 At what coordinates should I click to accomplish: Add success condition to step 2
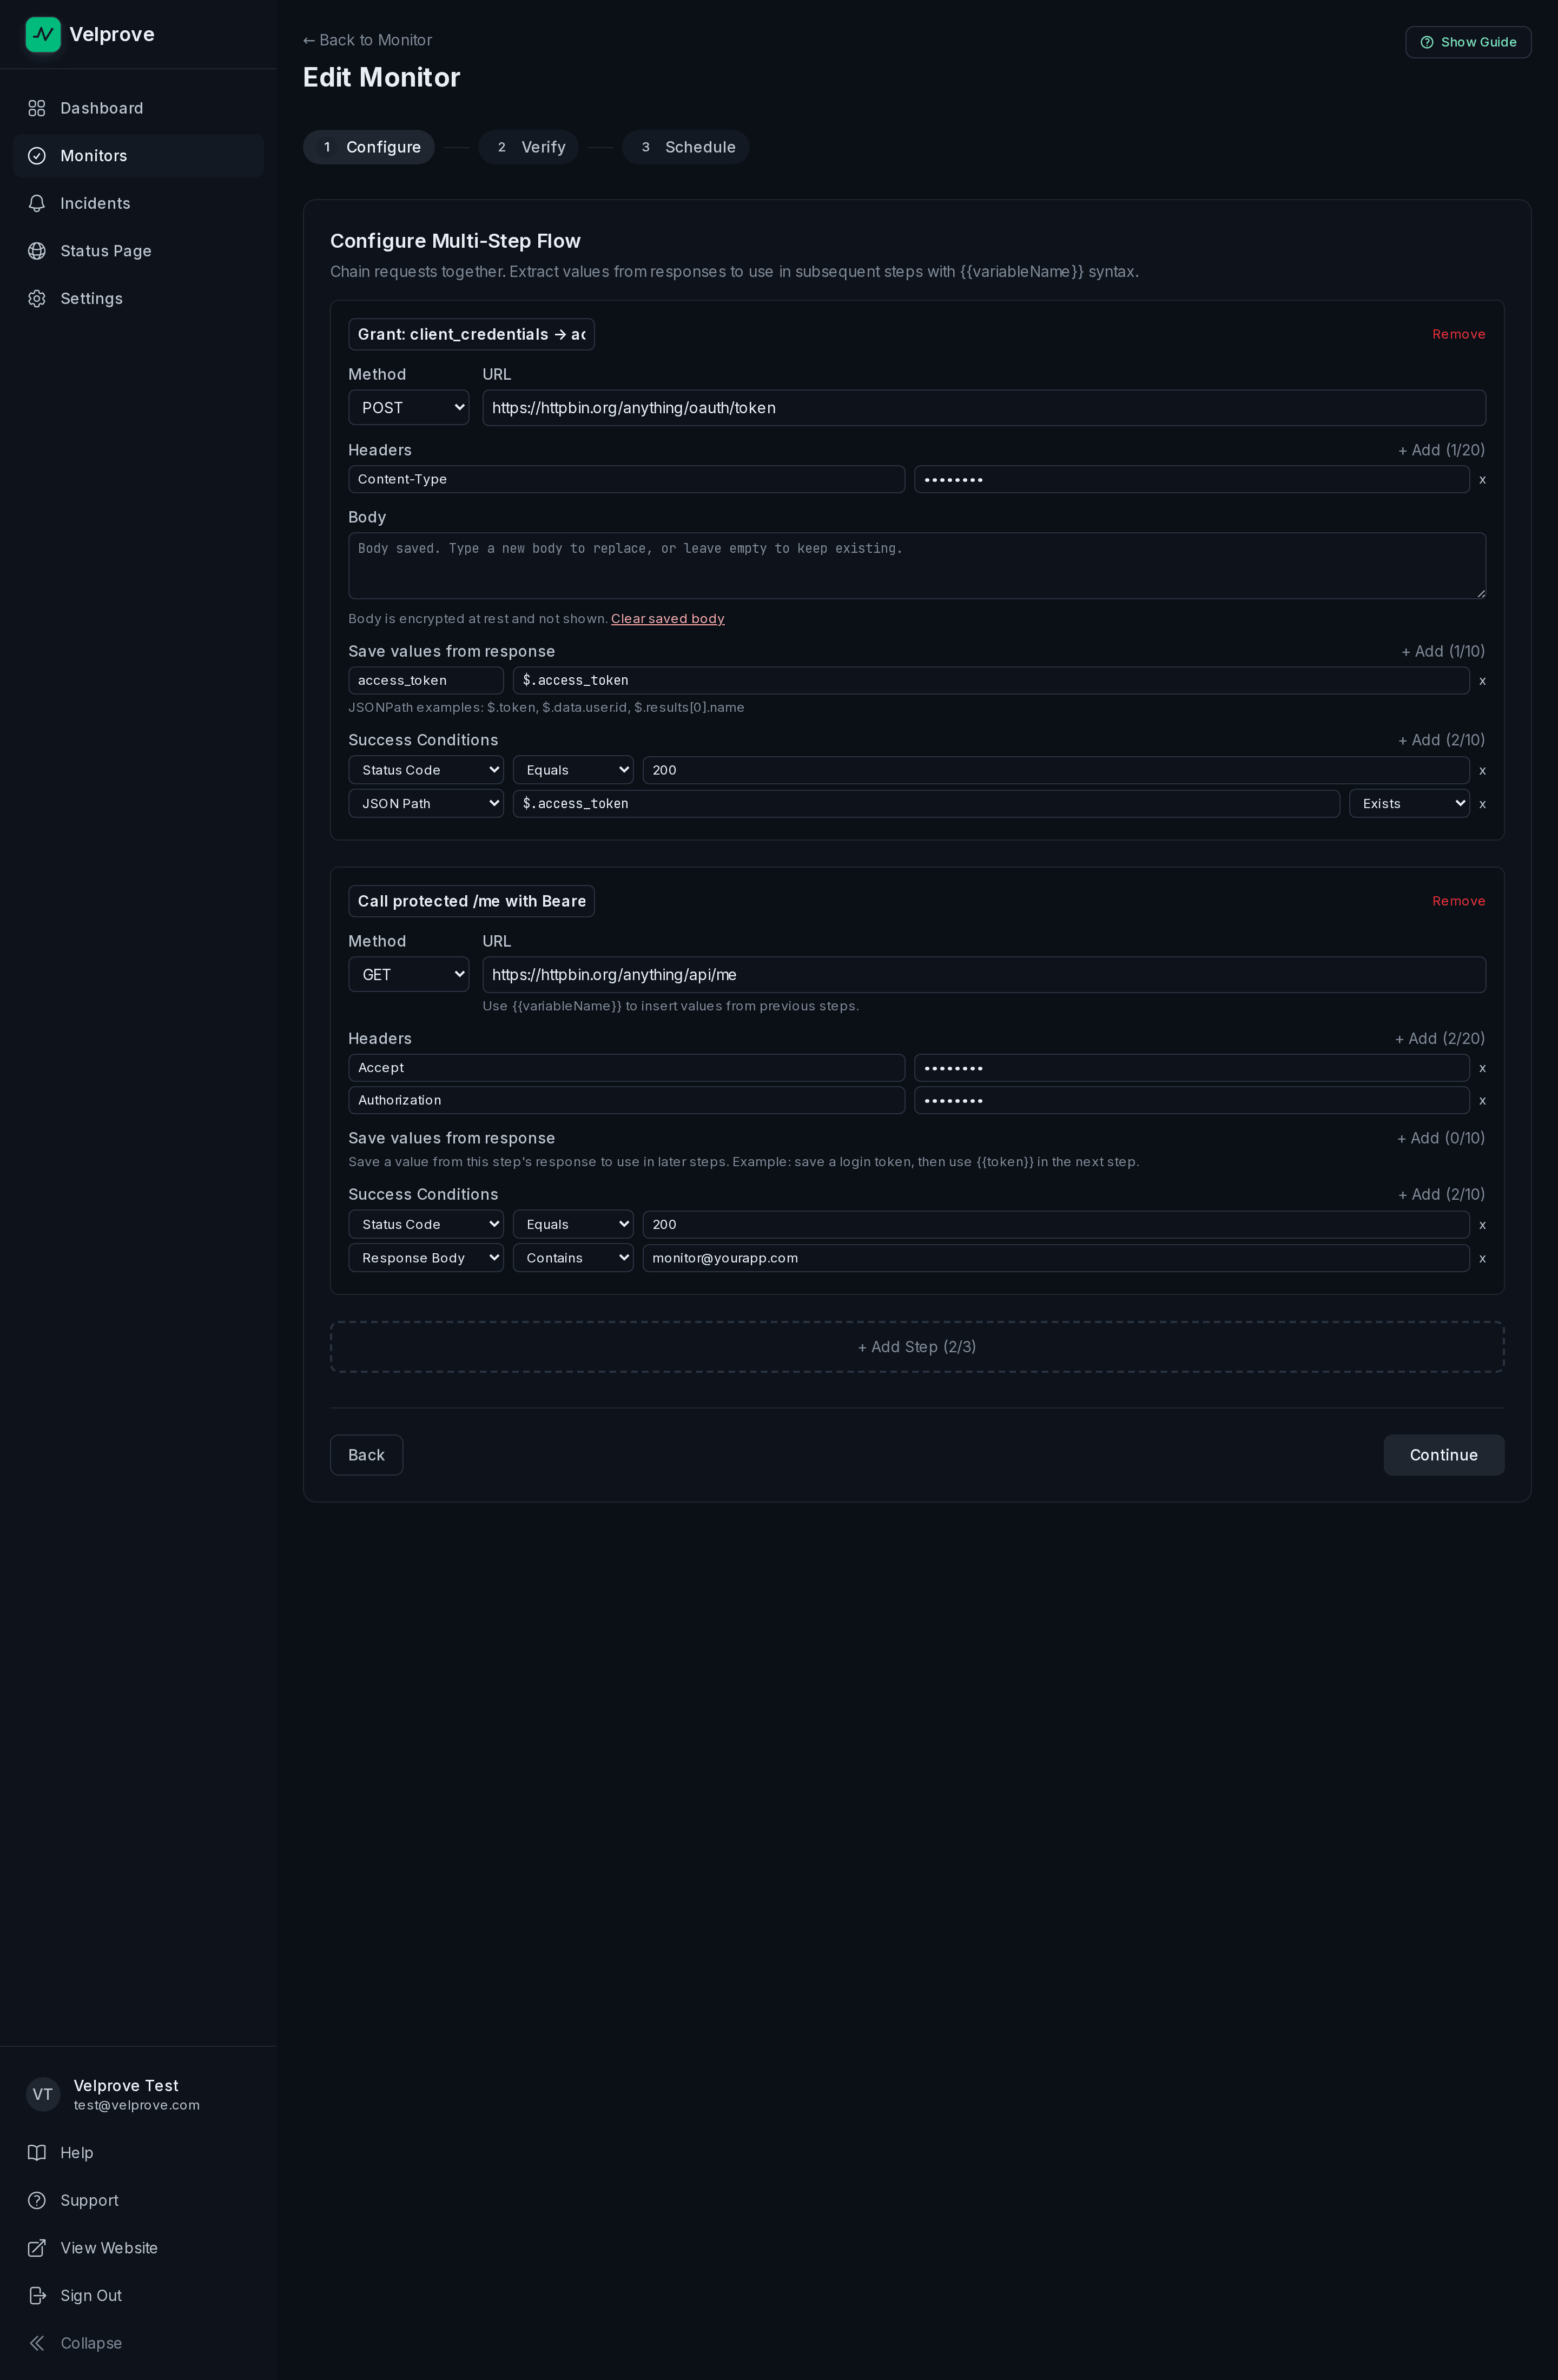pyautogui.click(x=1441, y=1194)
